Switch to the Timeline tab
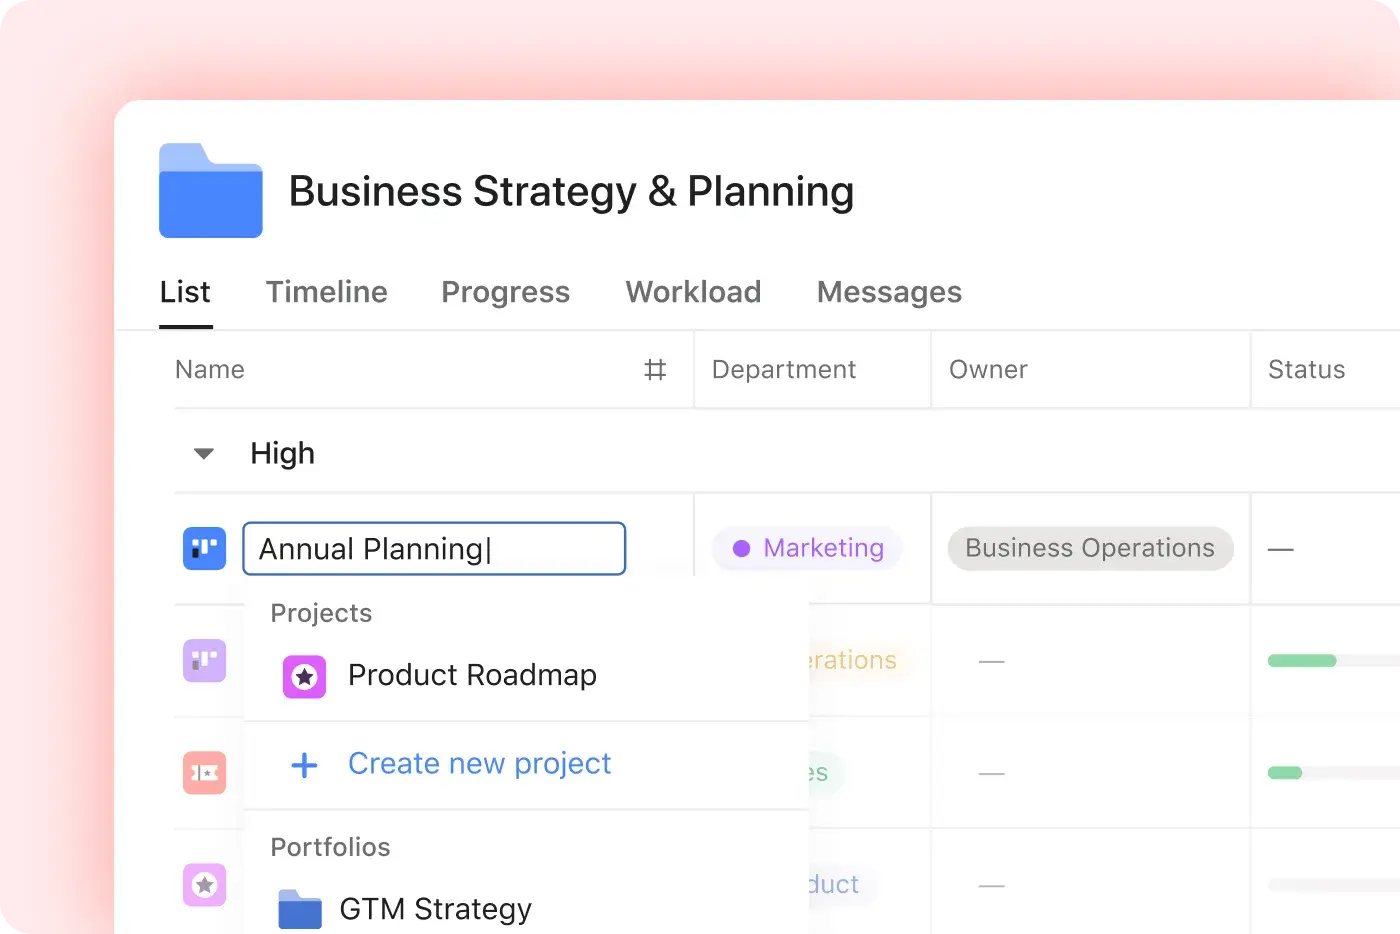Viewport: 1400px width, 934px height. (x=327, y=292)
